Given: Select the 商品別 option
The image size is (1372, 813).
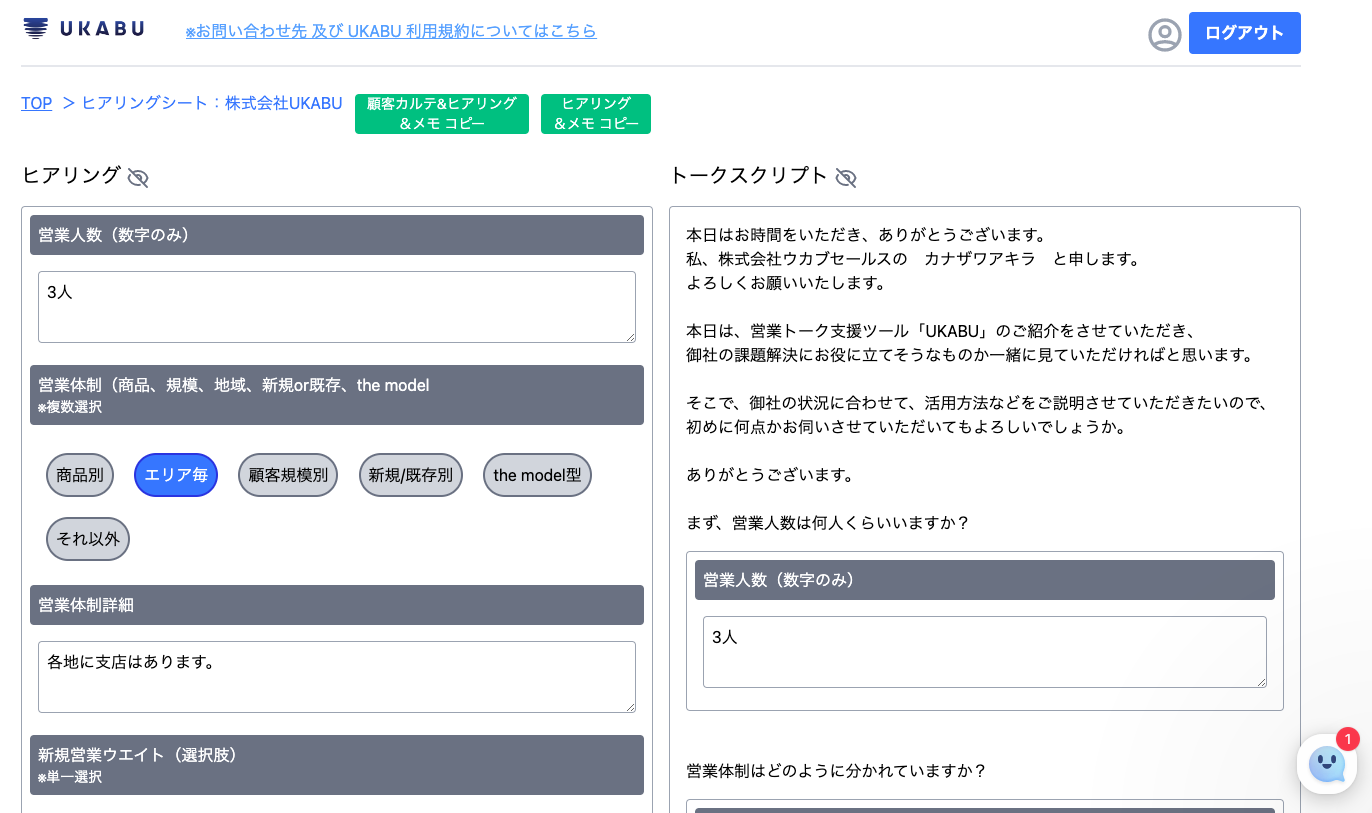Looking at the screenshot, I should click(80, 475).
